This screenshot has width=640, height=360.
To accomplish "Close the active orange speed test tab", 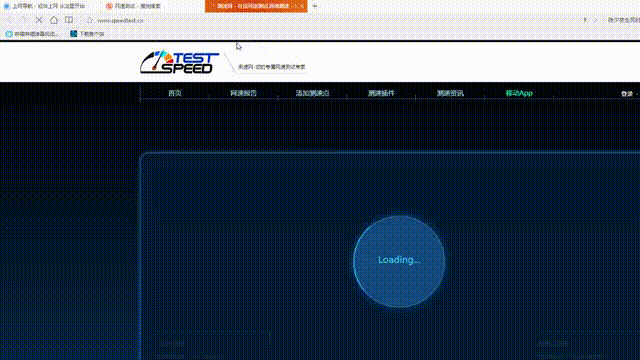I will pyautogui.click(x=302, y=6).
